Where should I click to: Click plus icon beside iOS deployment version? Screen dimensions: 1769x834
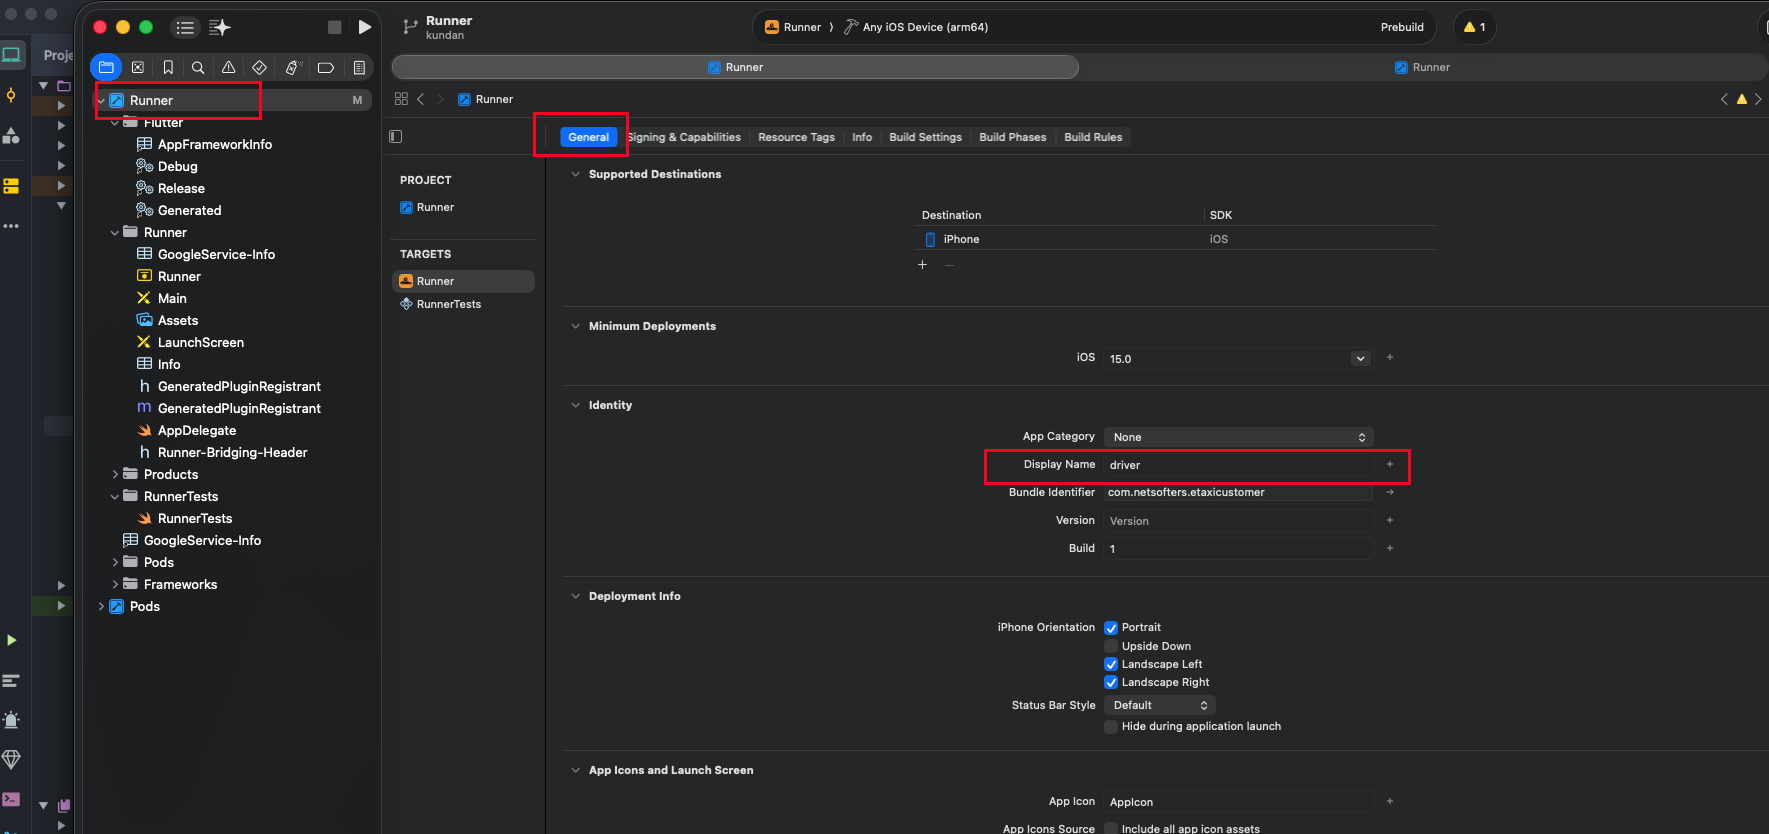(x=1389, y=358)
